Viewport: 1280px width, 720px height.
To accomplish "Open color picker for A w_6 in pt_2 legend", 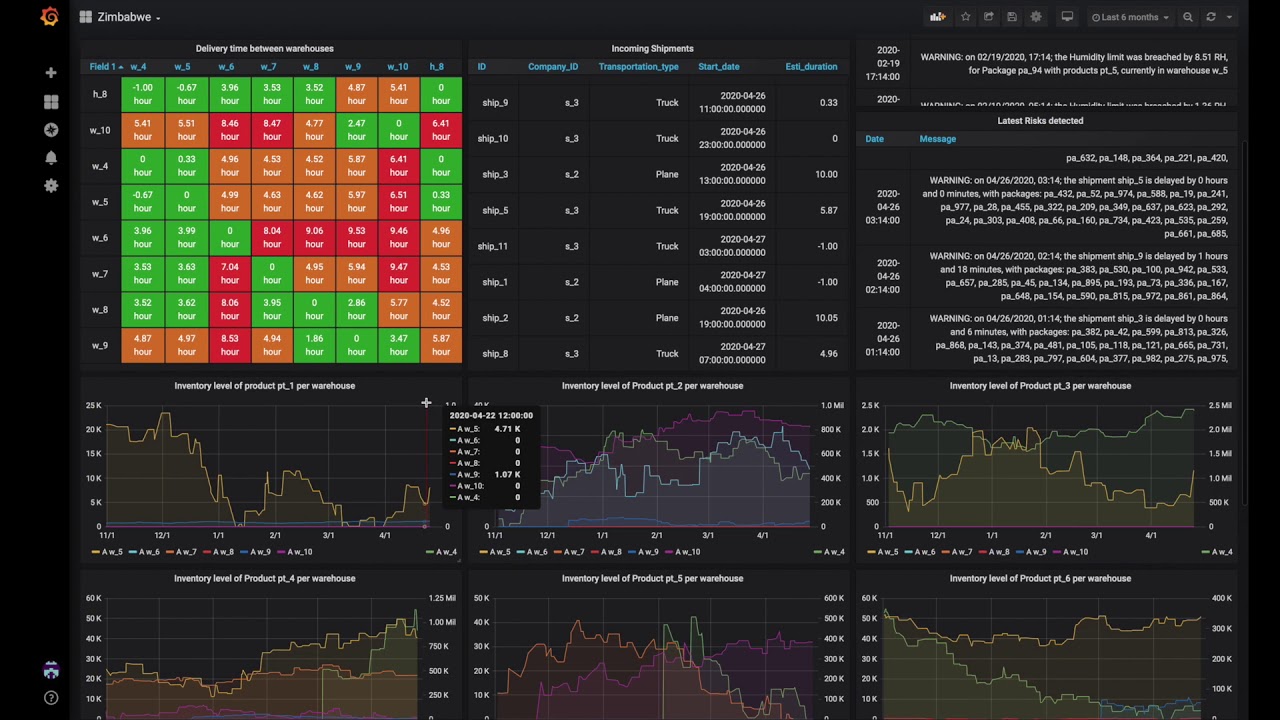I will click(521, 552).
